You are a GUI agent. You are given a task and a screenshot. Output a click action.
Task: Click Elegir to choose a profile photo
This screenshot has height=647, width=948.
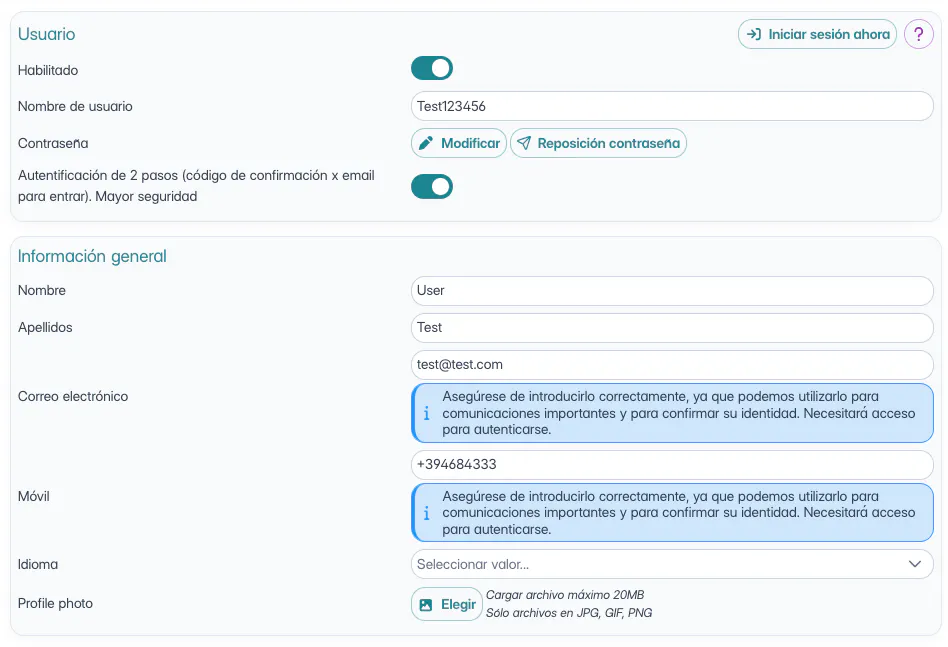[458, 605]
